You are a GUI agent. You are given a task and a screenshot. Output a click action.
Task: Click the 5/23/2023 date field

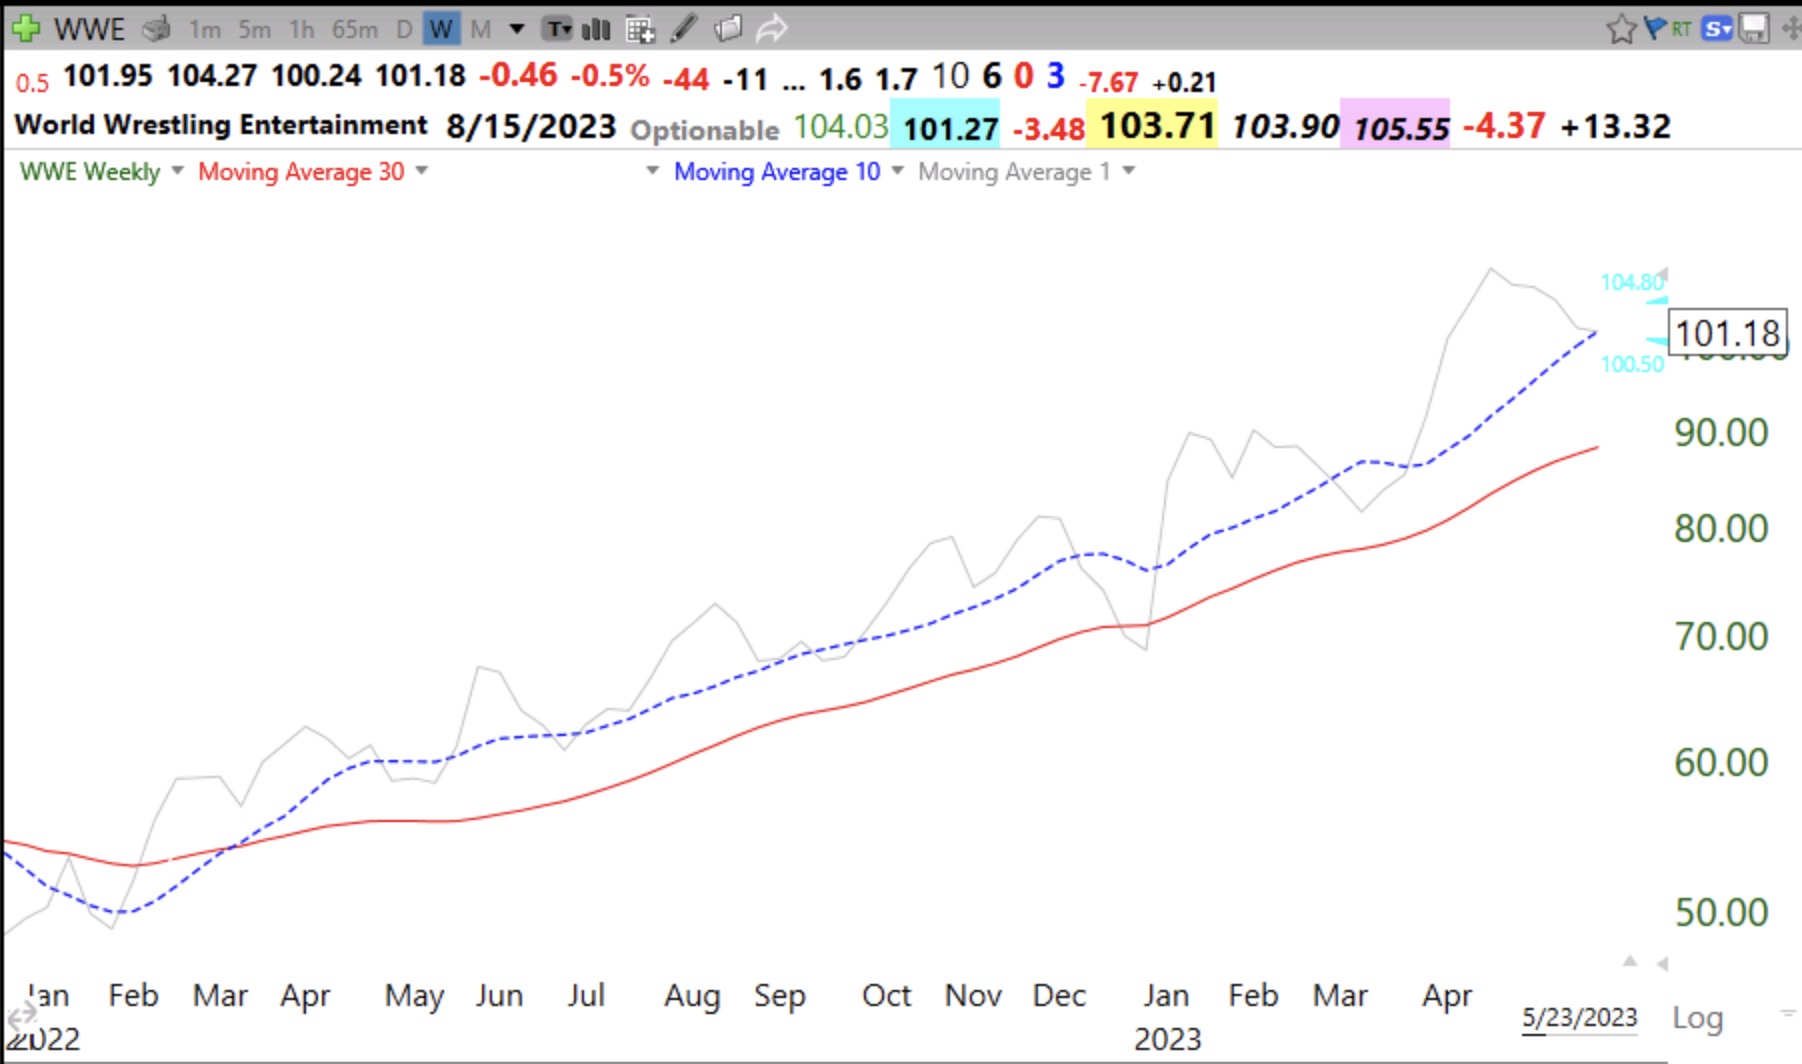1579,1018
